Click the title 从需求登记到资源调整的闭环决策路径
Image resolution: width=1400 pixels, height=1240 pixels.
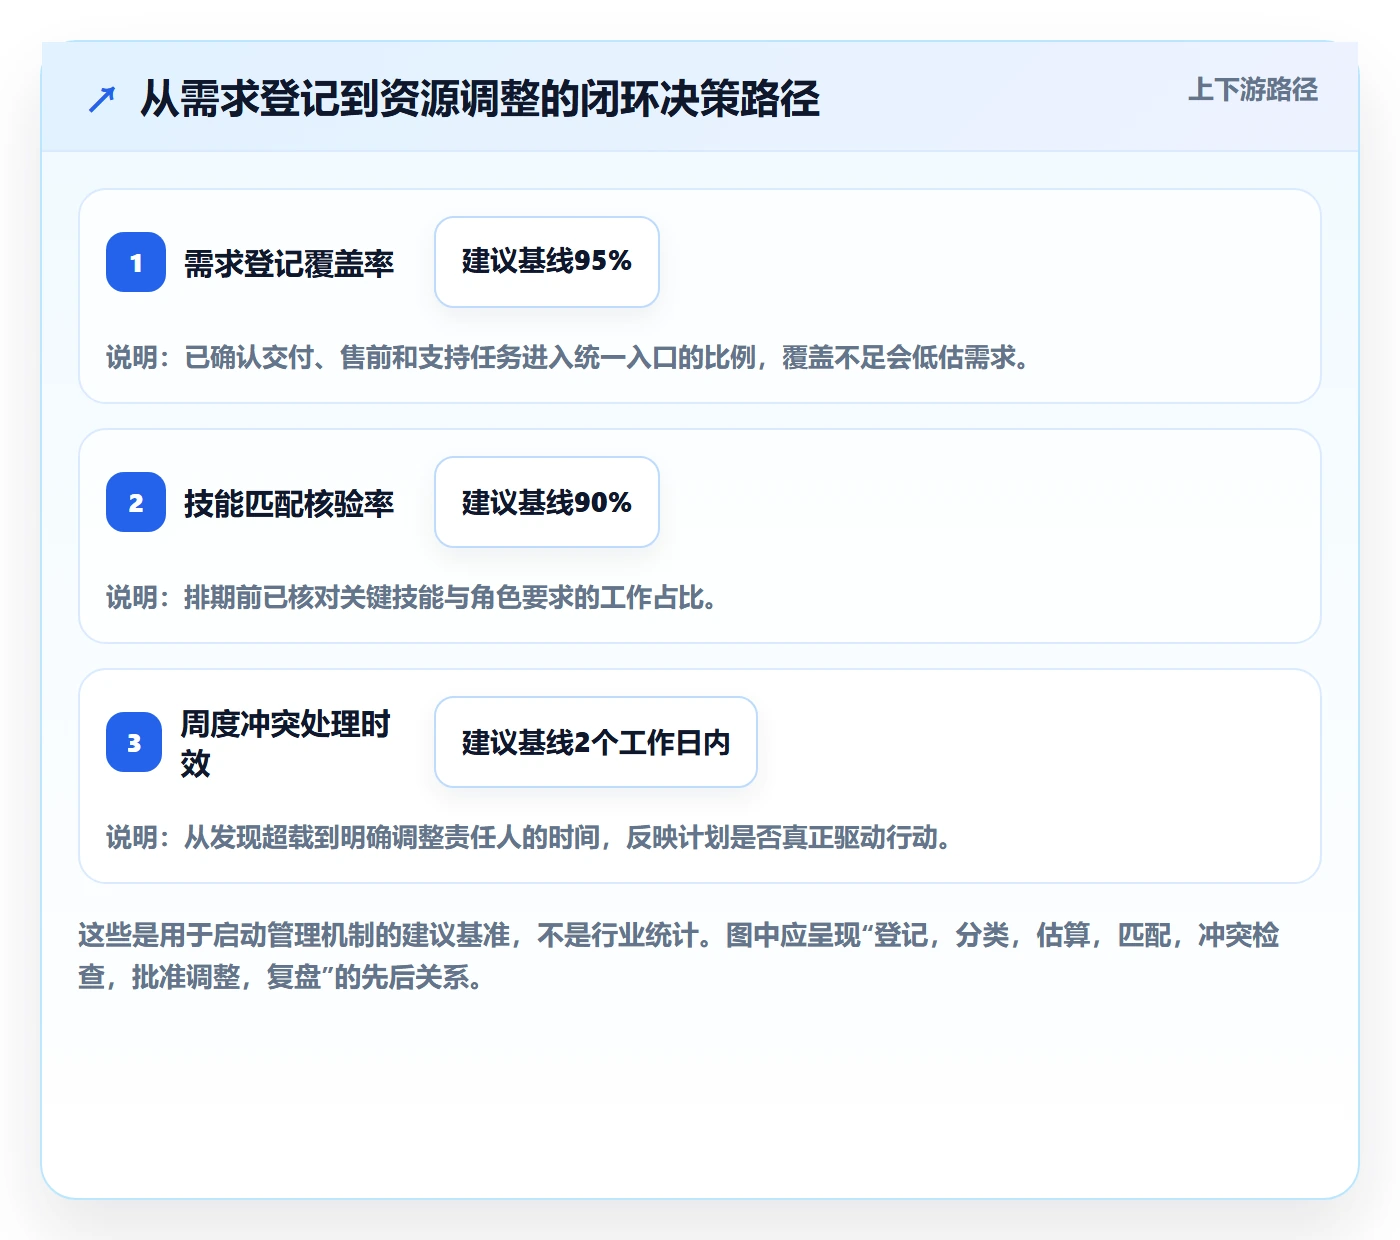tap(480, 99)
